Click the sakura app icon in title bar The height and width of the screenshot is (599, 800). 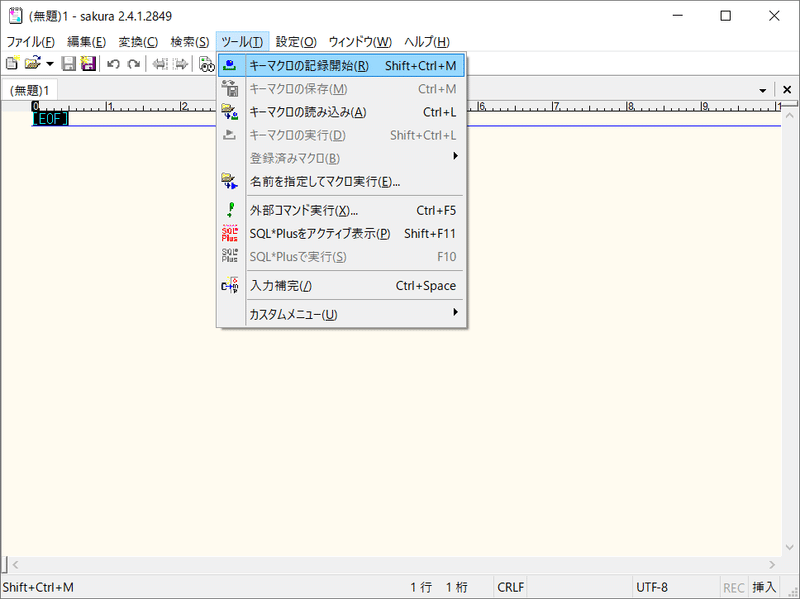(x=16, y=16)
